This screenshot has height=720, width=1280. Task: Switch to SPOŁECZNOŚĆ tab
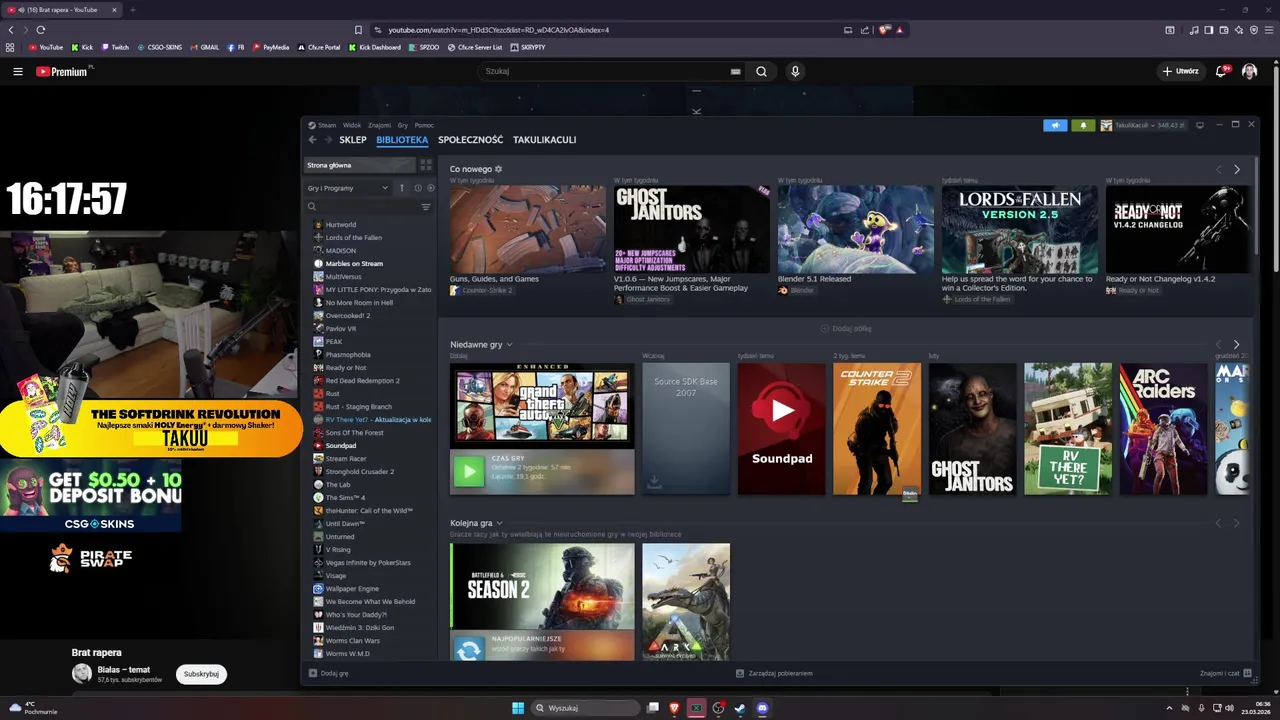470,140
